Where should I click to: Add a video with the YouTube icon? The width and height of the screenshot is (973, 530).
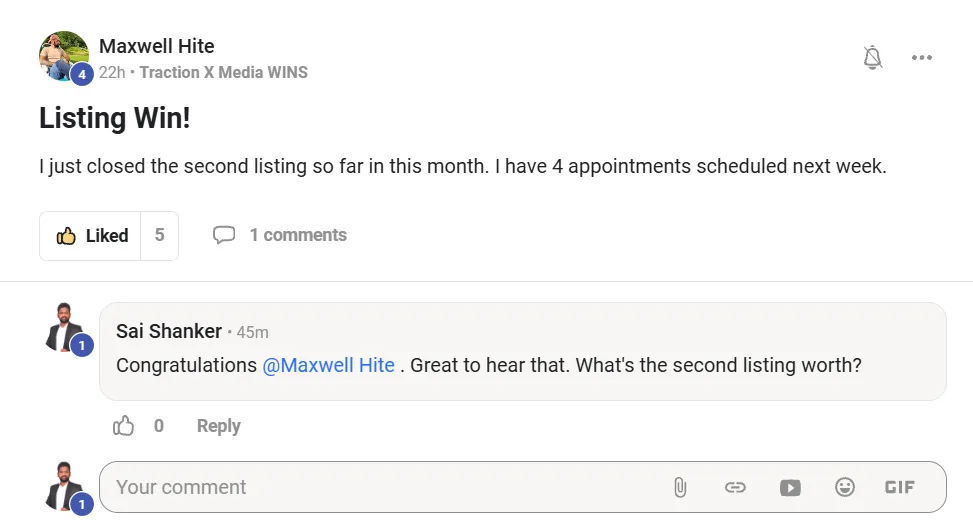790,488
